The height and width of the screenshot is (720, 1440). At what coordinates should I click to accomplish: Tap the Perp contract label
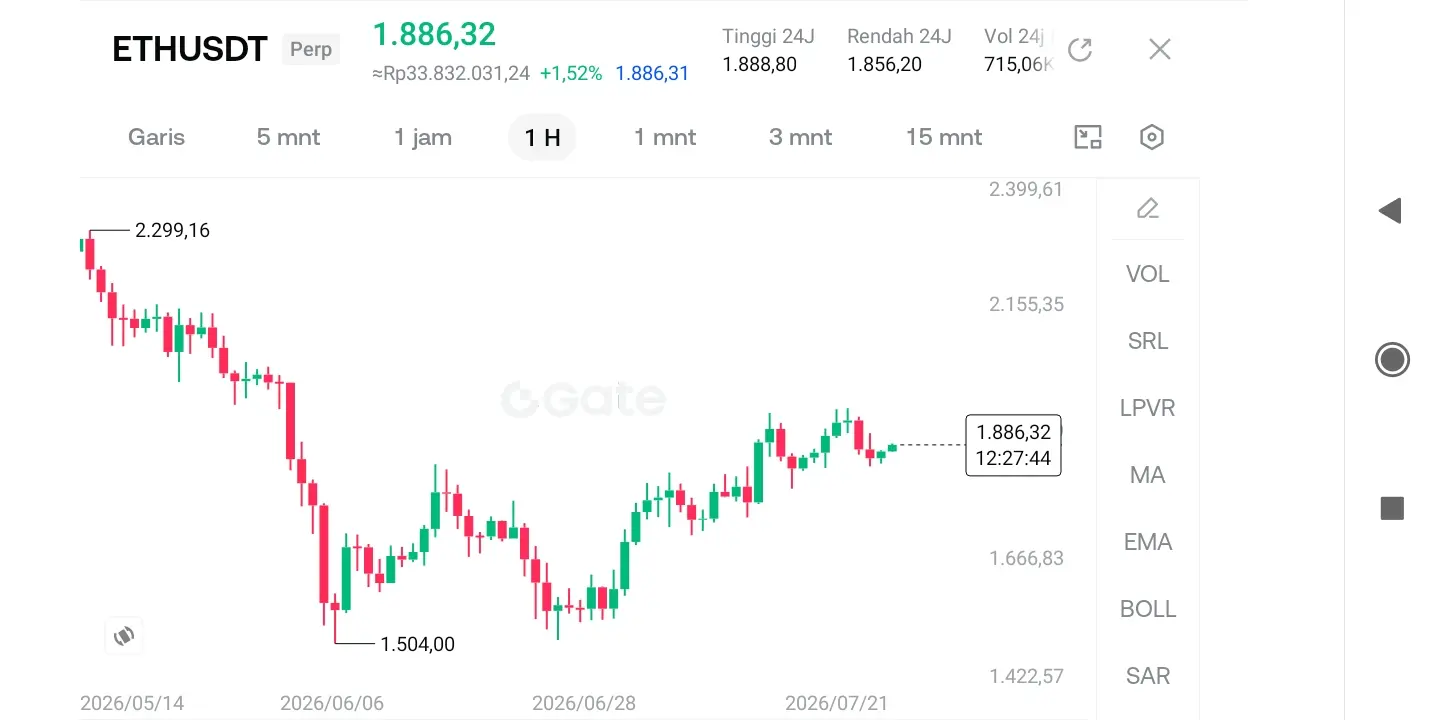tap(311, 49)
